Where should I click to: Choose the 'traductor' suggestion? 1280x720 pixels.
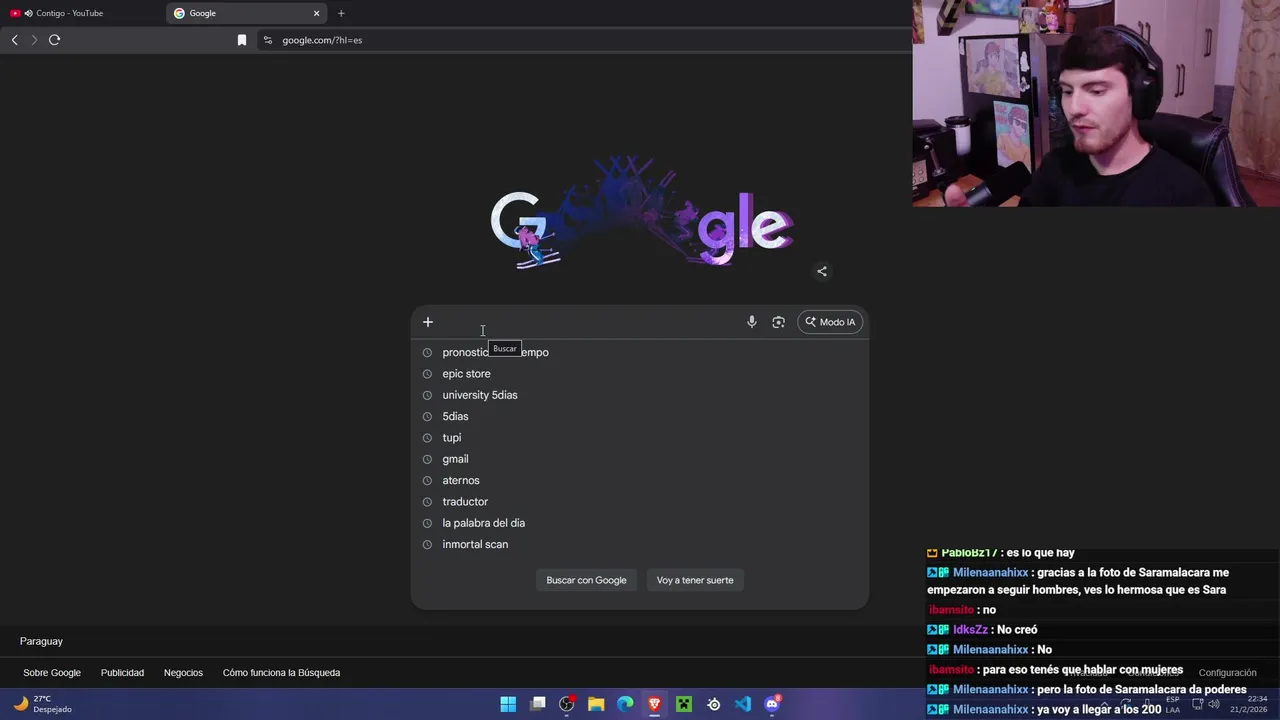coord(640,502)
